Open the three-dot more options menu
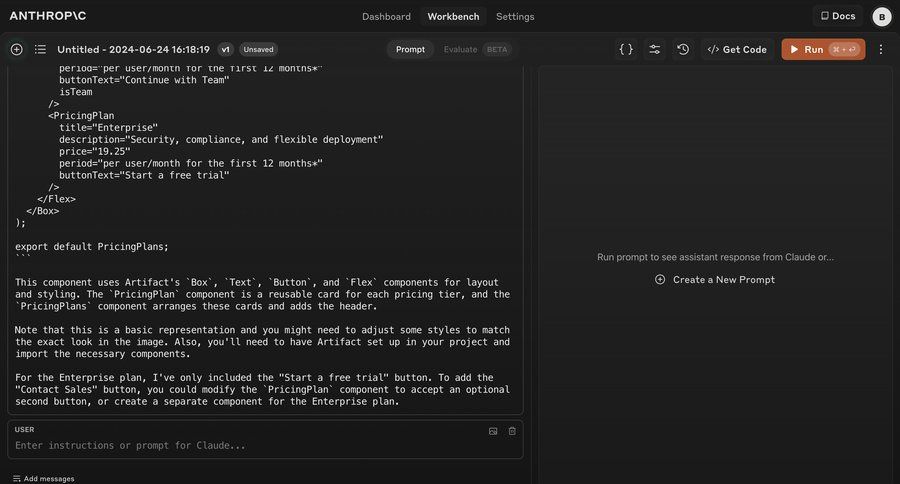 [880, 49]
